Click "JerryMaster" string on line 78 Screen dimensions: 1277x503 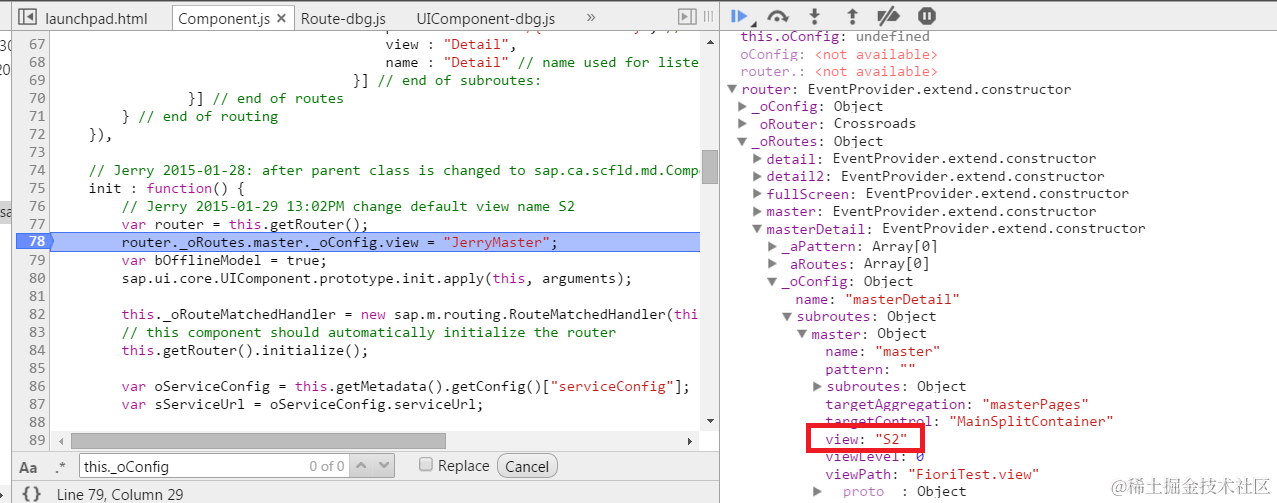495,243
